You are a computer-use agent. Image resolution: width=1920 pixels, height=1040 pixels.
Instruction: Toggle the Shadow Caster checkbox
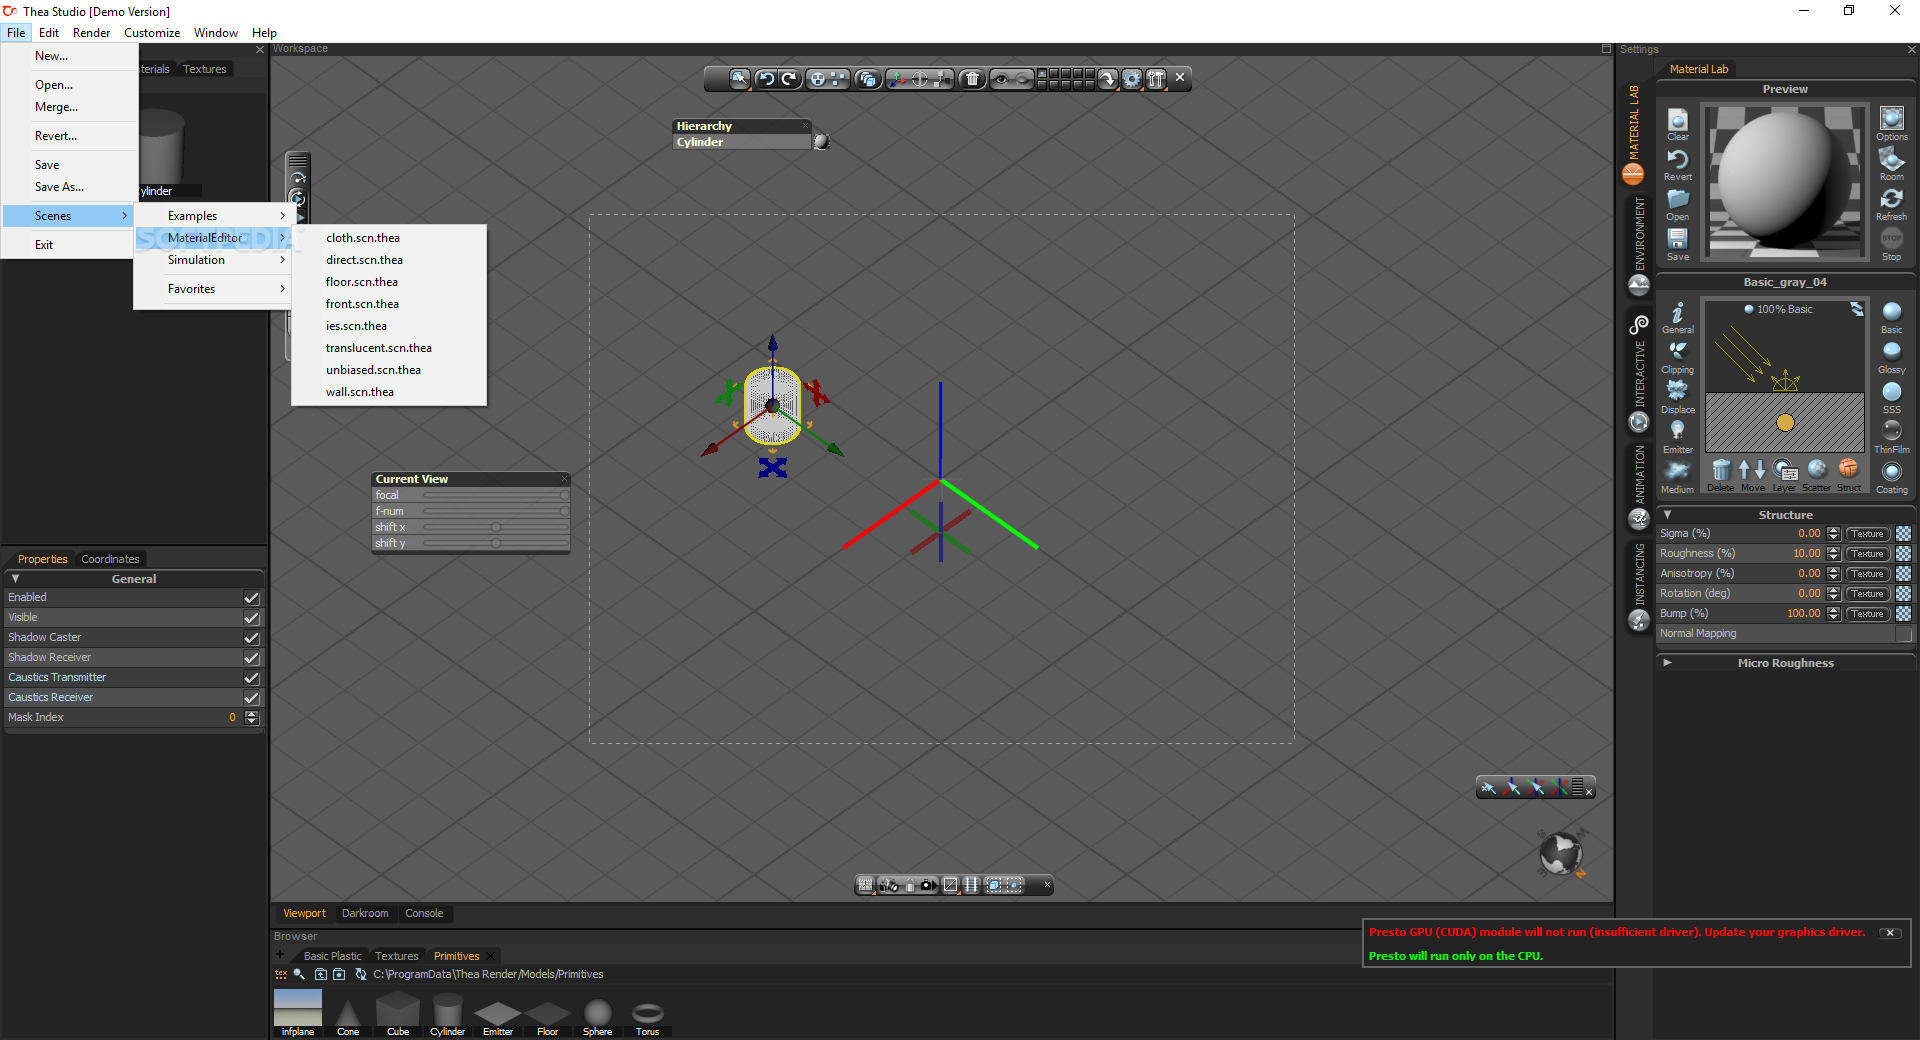point(252,638)
